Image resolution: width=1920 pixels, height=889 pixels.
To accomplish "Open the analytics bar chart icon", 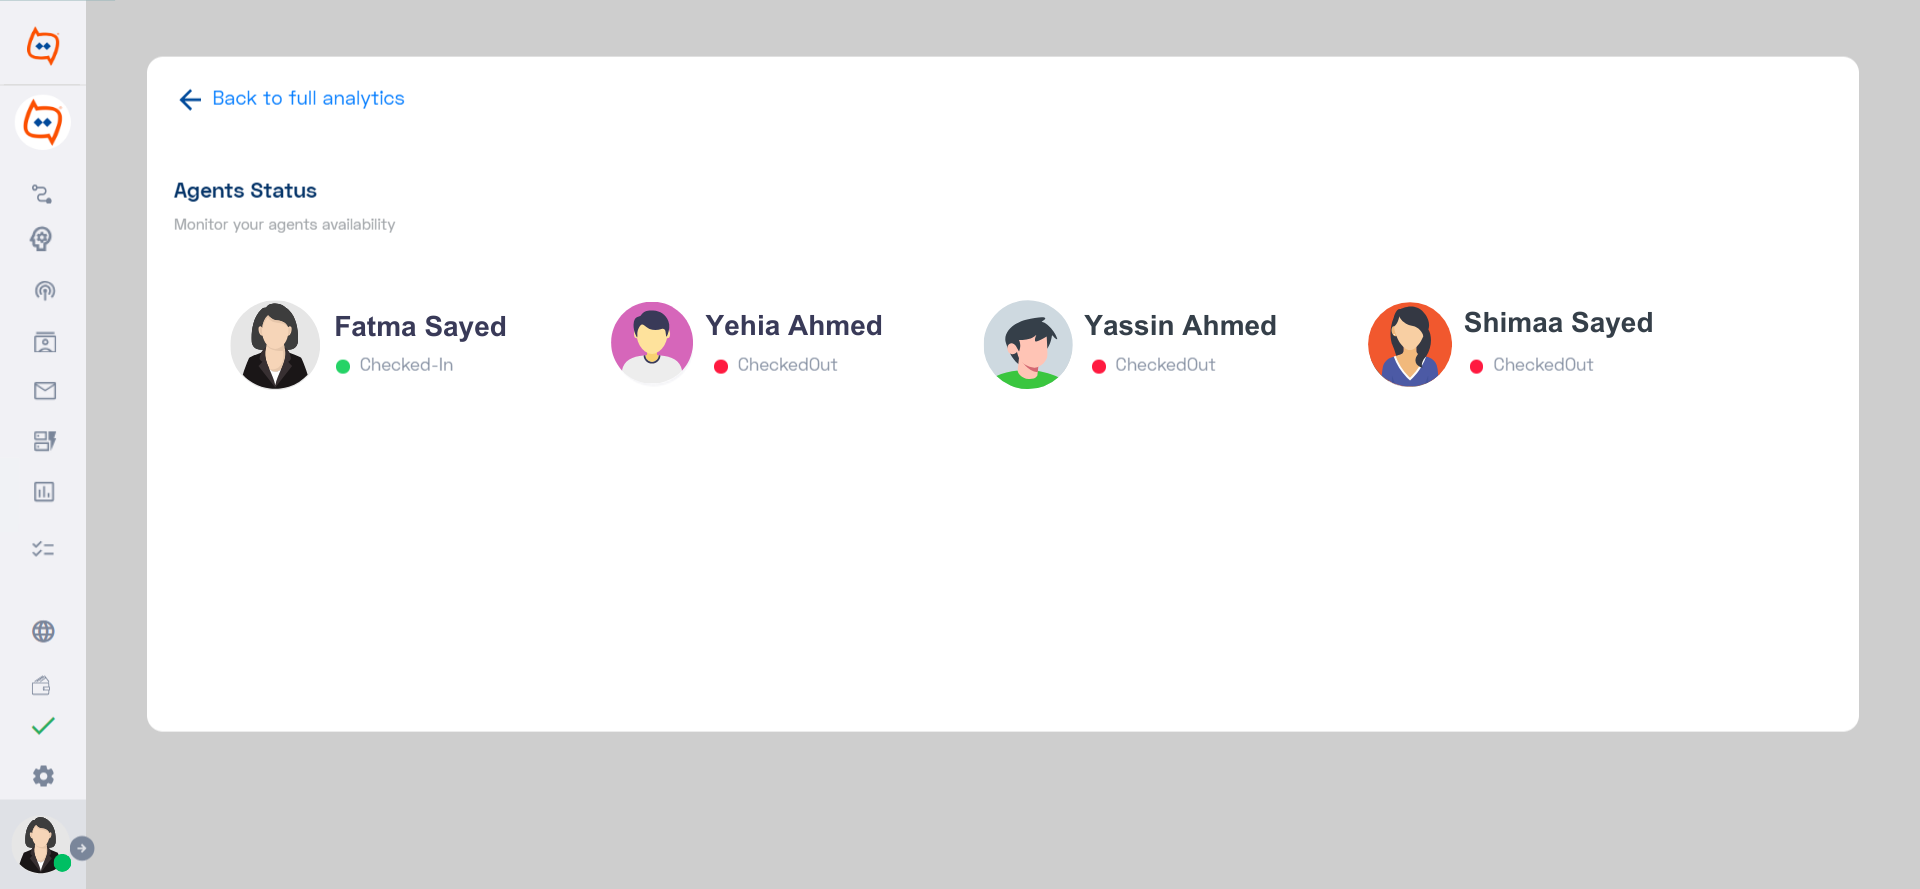I will click(44, 492).
